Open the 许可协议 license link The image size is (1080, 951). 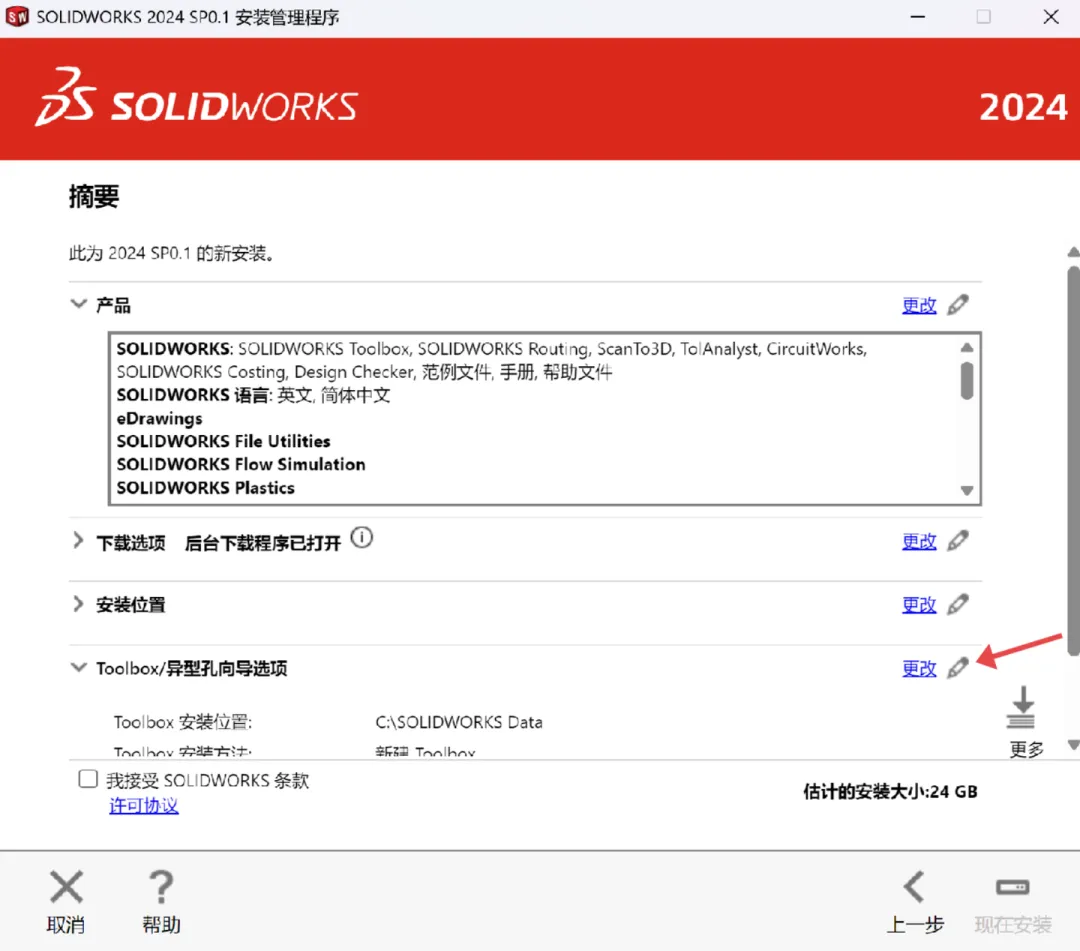[144, 805]
